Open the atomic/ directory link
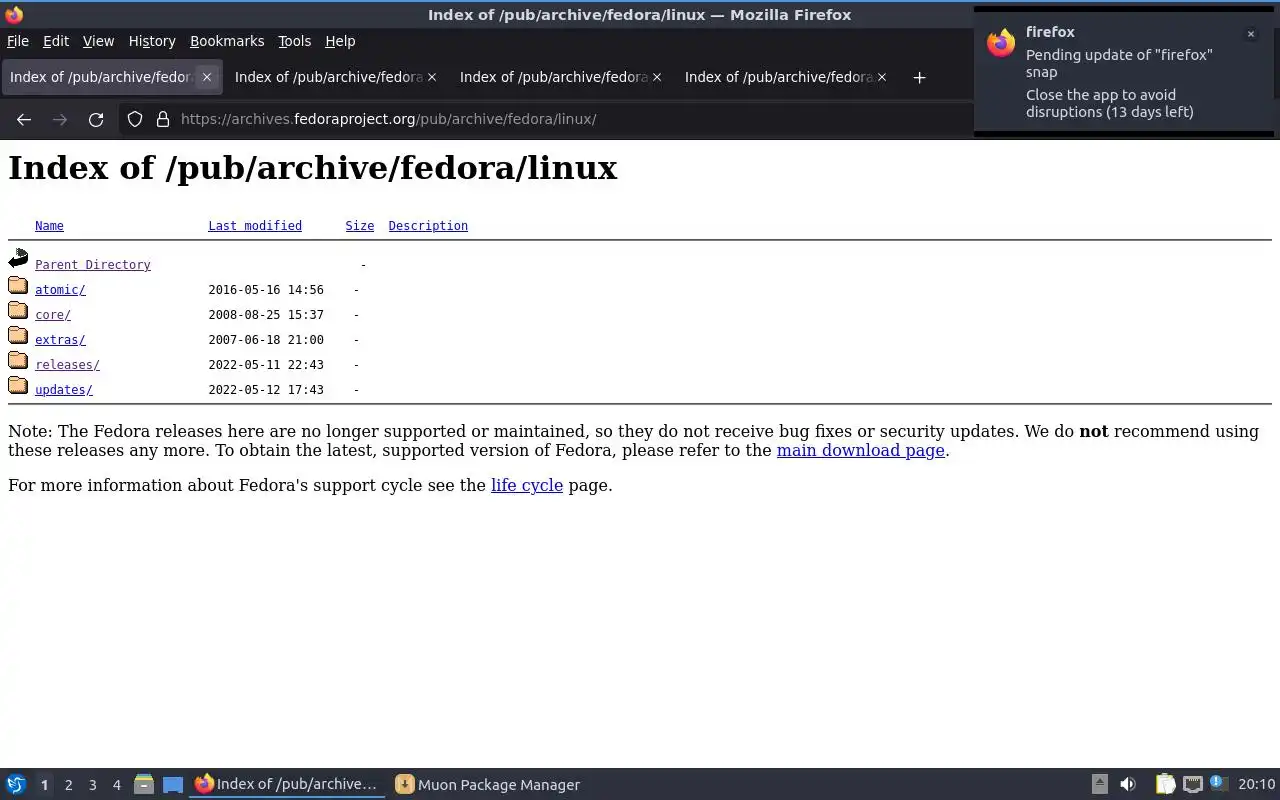 point(60,290)
